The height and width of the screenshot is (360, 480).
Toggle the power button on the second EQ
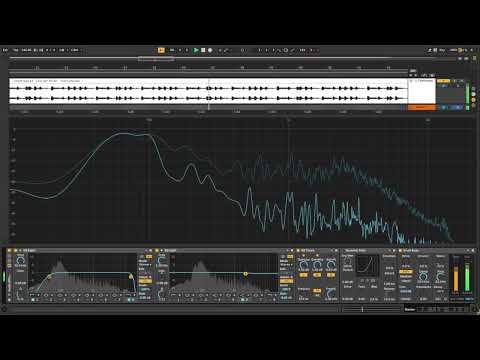click(x=157, y=250)
